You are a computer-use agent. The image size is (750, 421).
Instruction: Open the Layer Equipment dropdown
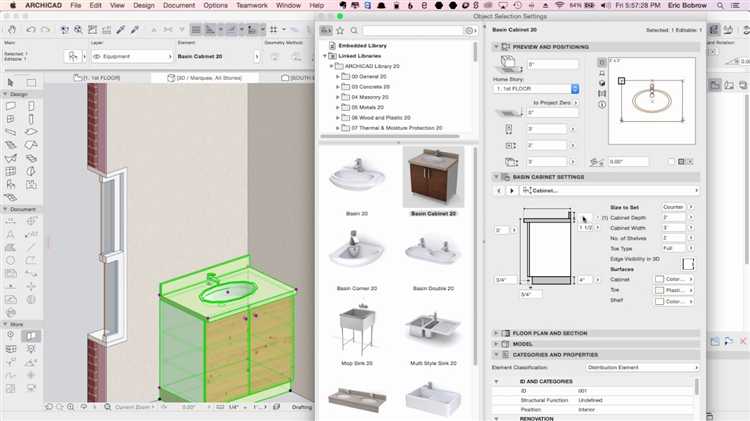132,56
